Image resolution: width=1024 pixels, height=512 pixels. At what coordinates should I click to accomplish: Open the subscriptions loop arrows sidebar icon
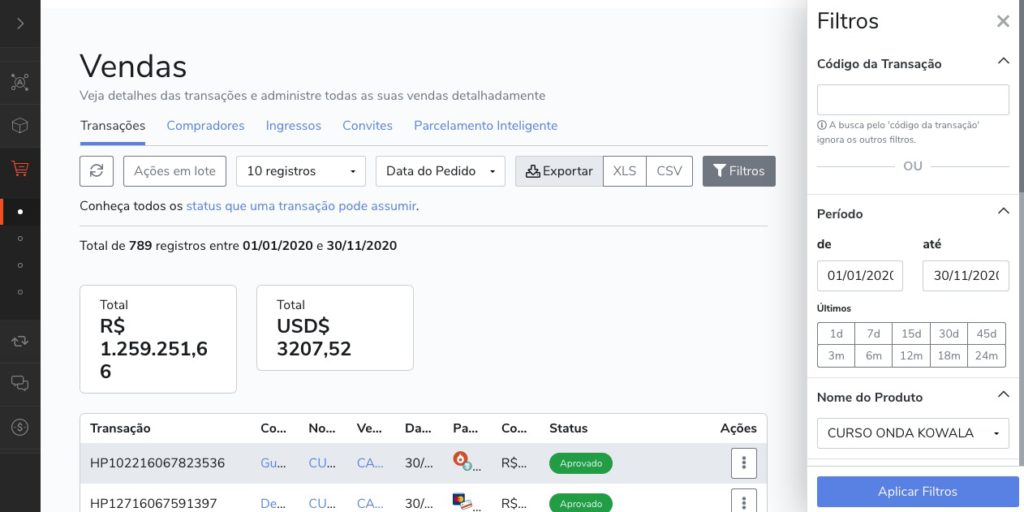tap(20, 340)
